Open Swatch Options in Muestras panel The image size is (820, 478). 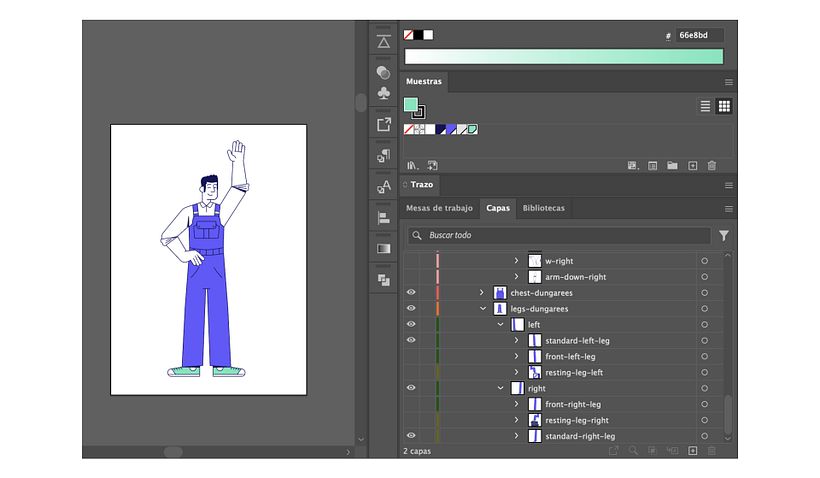pyautogui.click(x=653, y=166)
